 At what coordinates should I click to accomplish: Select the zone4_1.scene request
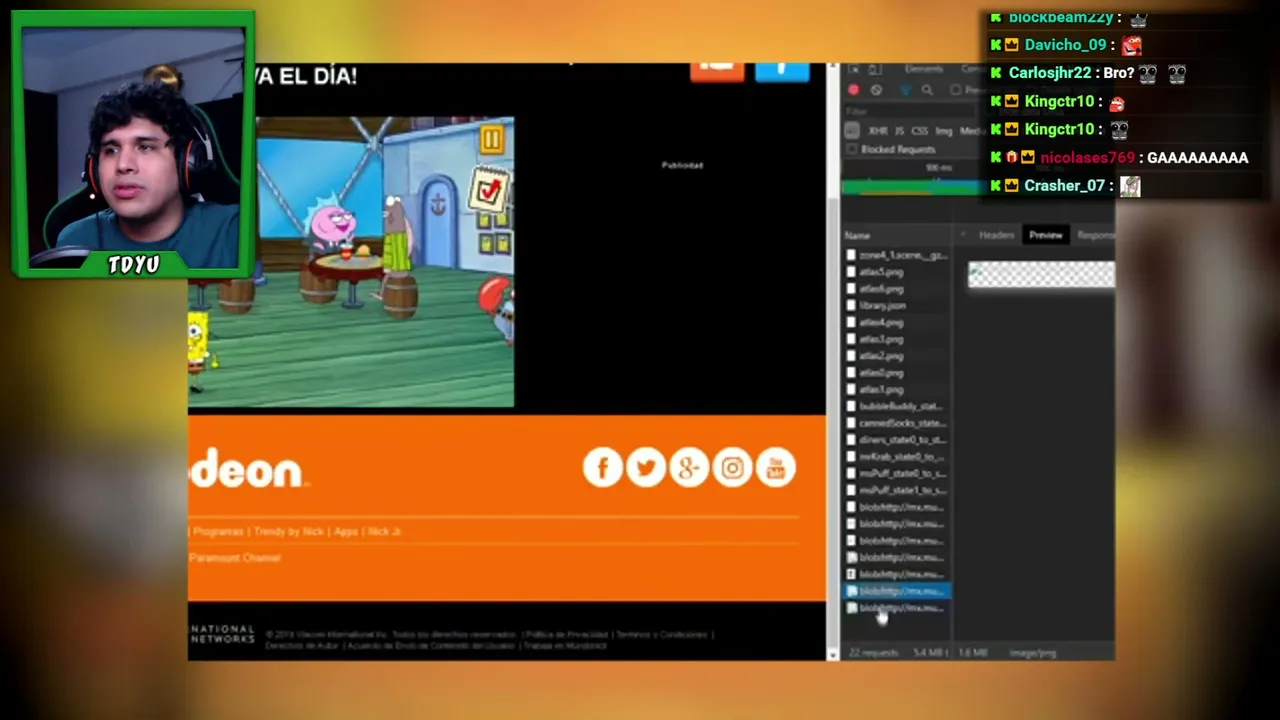click(896, 256)
